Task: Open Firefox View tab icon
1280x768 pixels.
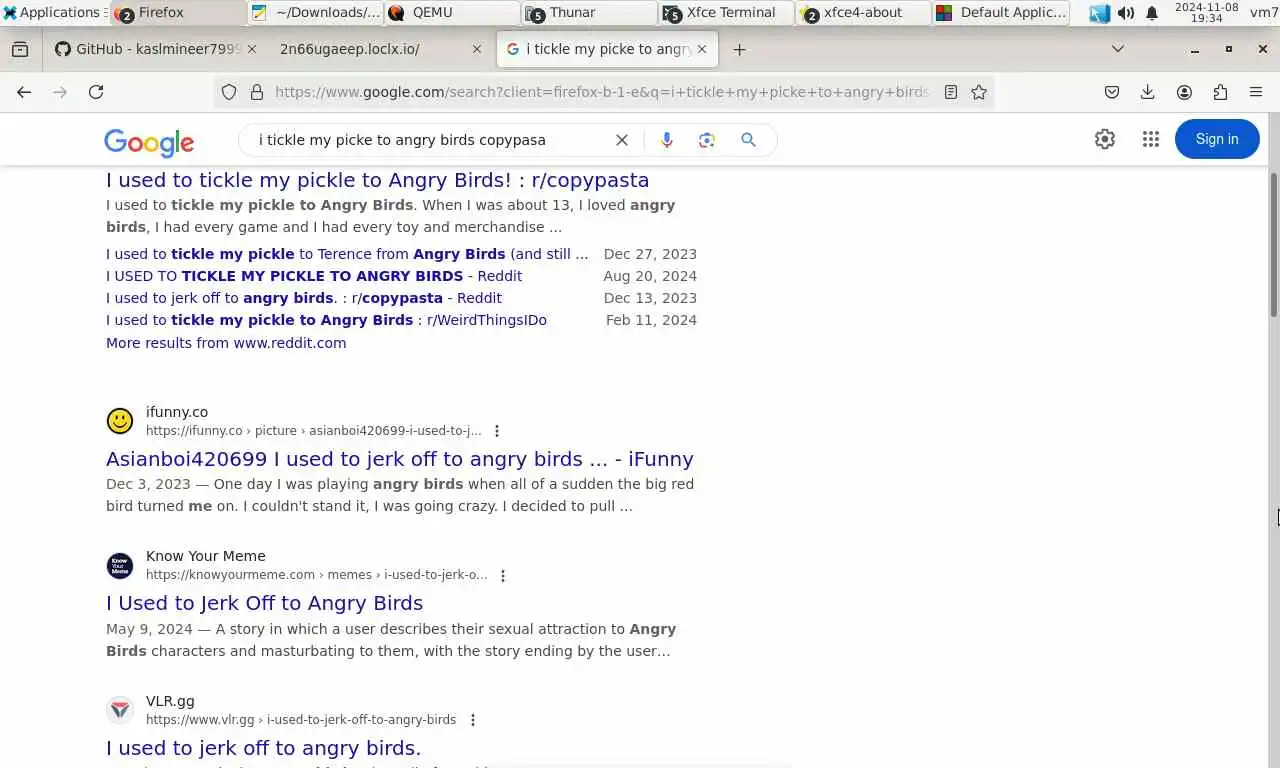Action: tap(20, 49)
